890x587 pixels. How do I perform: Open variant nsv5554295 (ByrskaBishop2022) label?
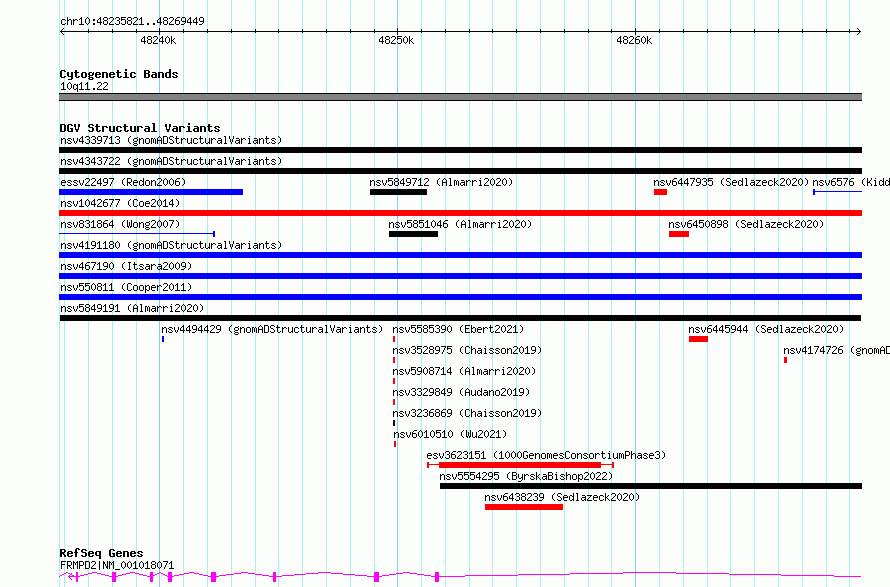(526, 476)
